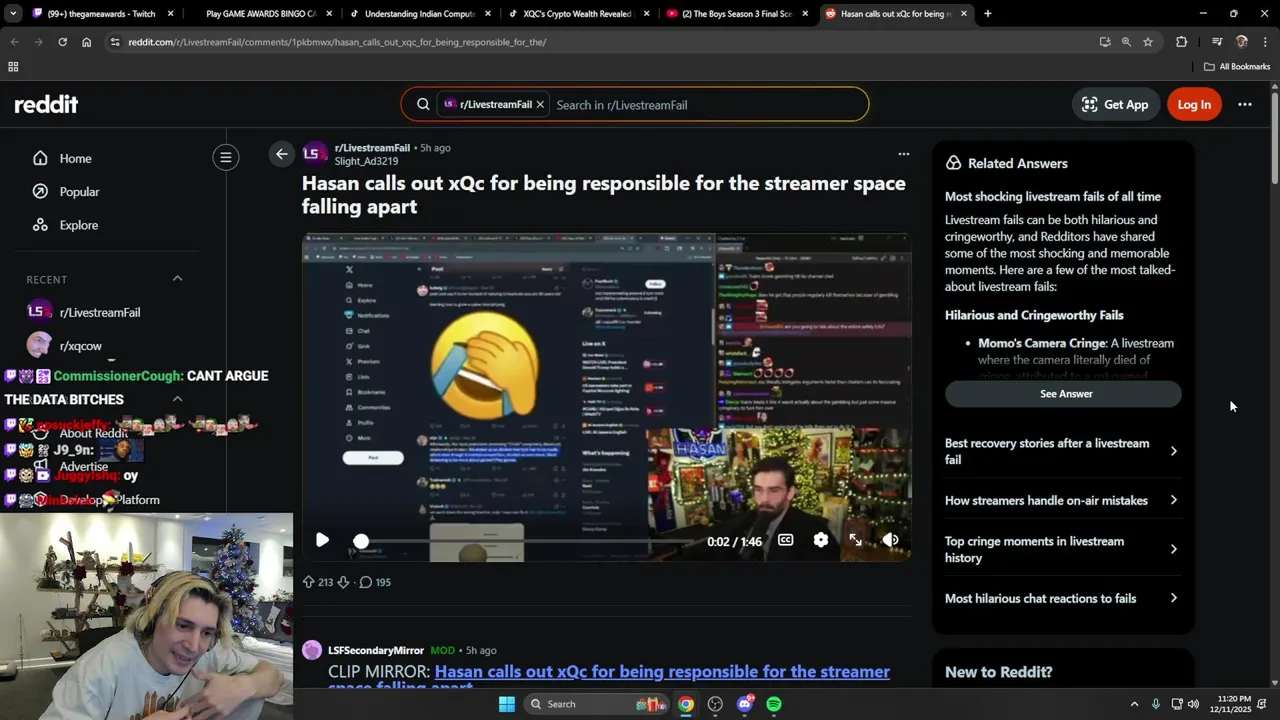Downvote the post
Viewport: 1280px width, 720px height.
(x=343, y=582)
